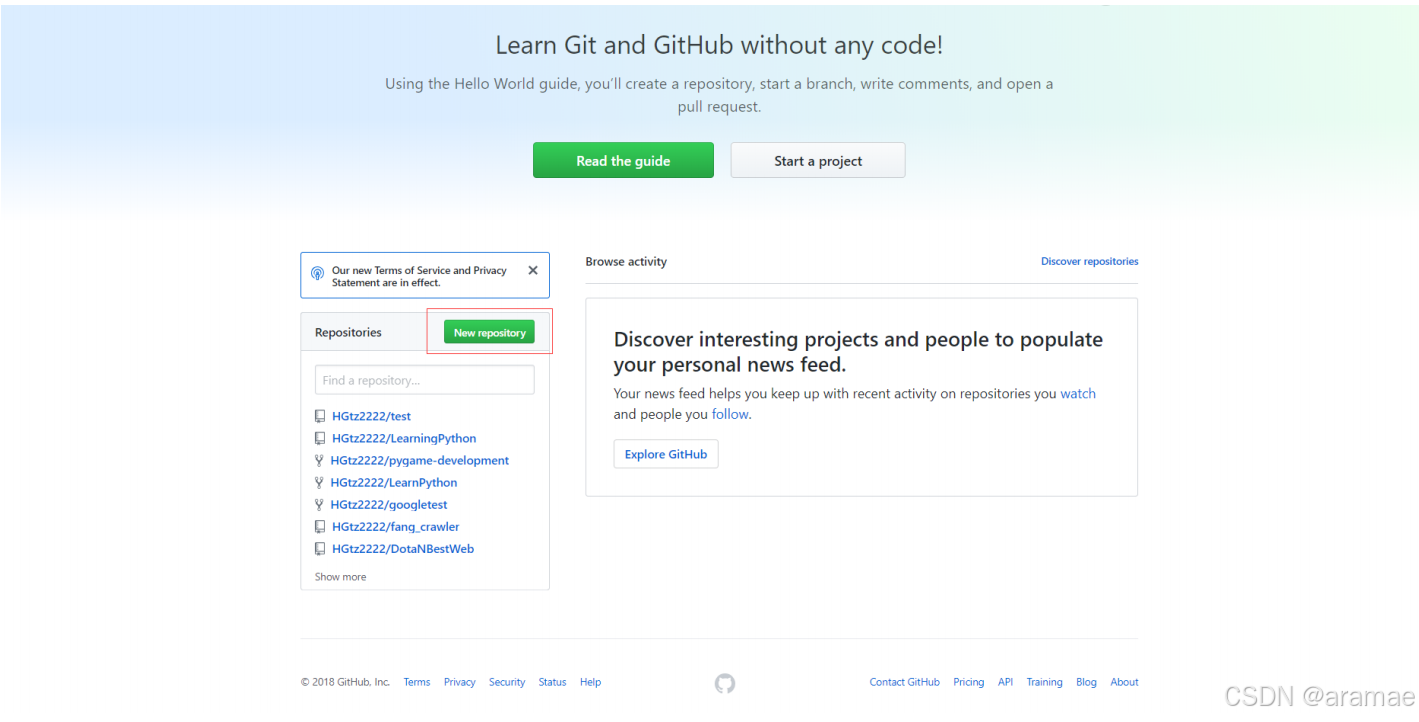Click 'Learn Git and GitHub without any code!' heading

pos(719,45)
